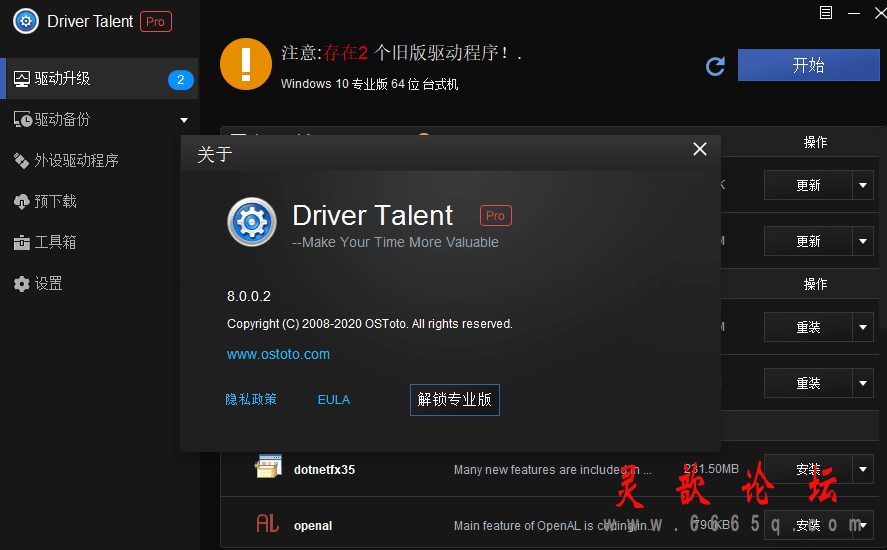Expand the 驱动备份 submenu arrow
Image resolution: width=887 pixels, height=550 pixels.
[x=184, y=120]
